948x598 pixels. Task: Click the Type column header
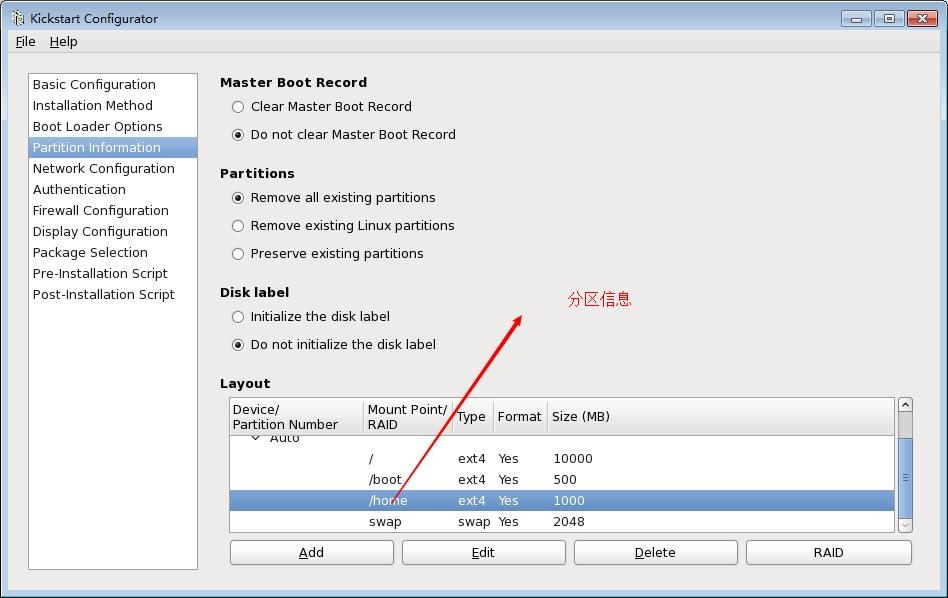473,417
